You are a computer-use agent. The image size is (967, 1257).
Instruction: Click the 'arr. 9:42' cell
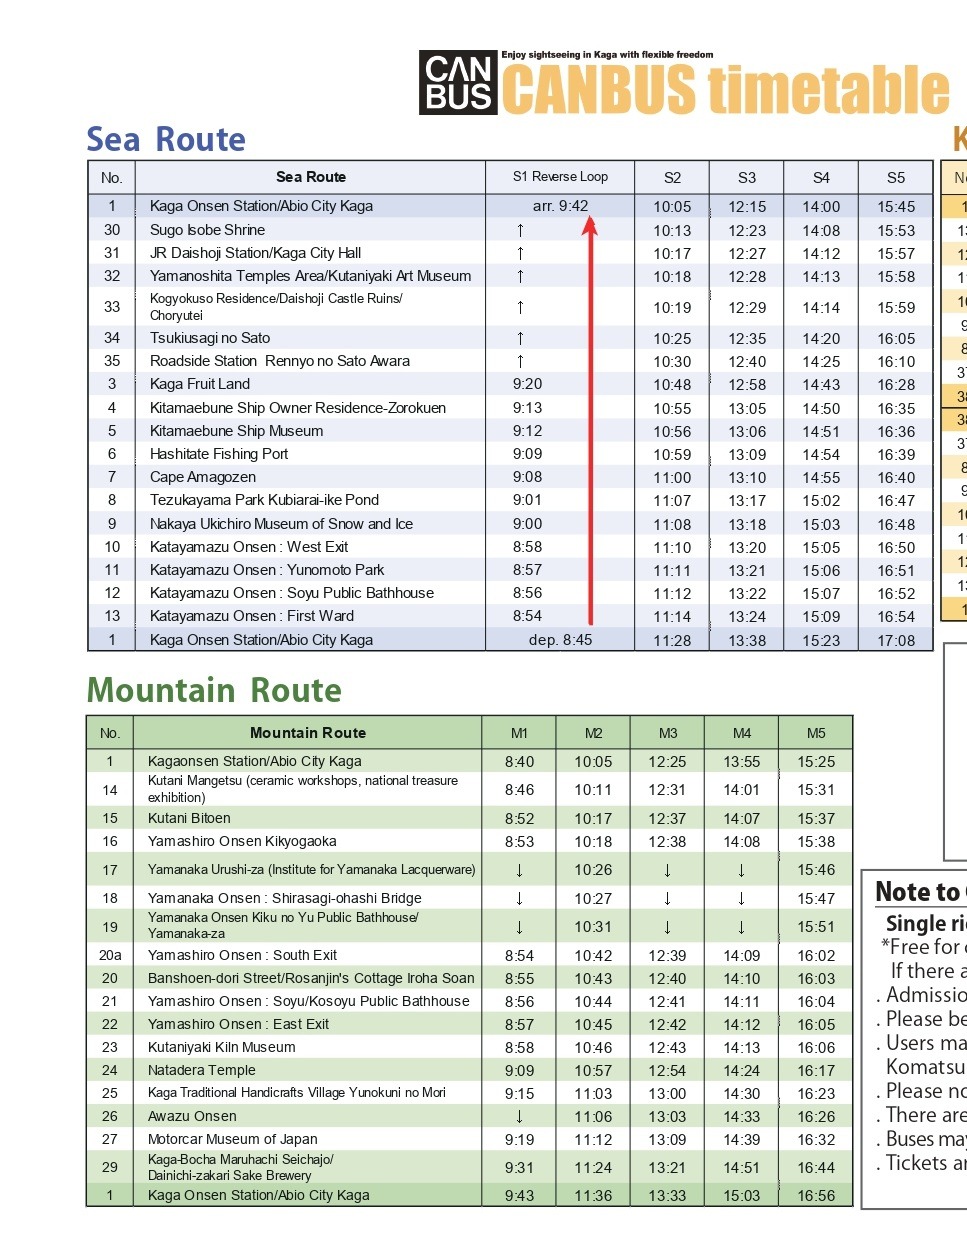[560, 206]
